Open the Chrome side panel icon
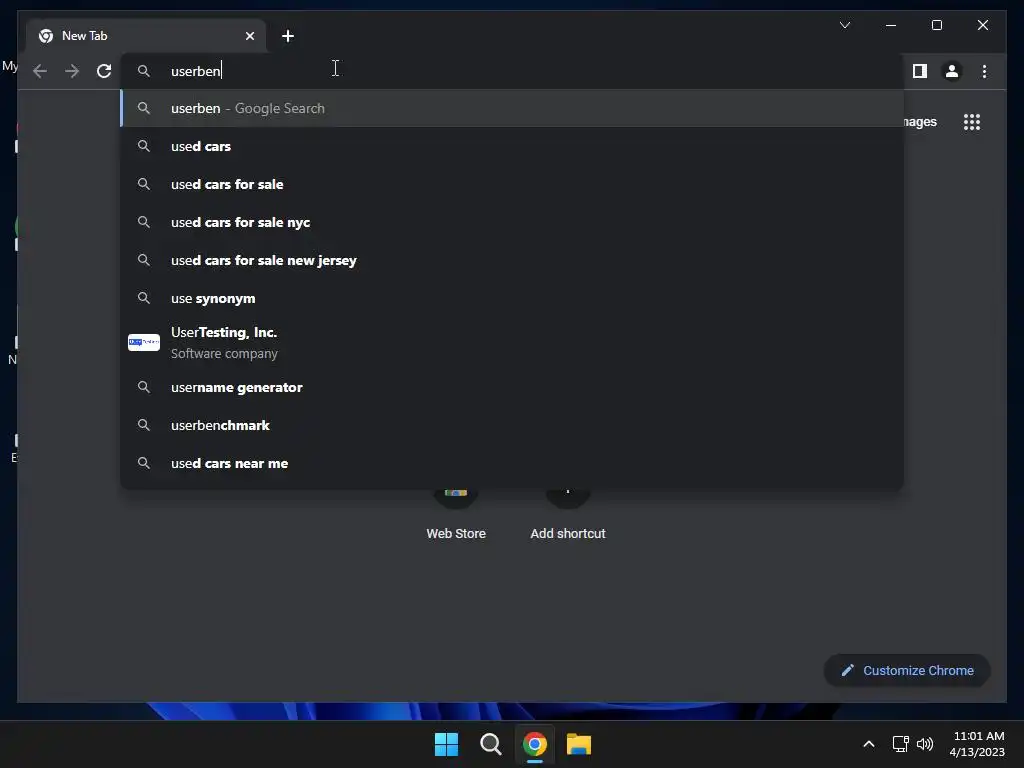The image size is (1024, 768). pos(920,71)
